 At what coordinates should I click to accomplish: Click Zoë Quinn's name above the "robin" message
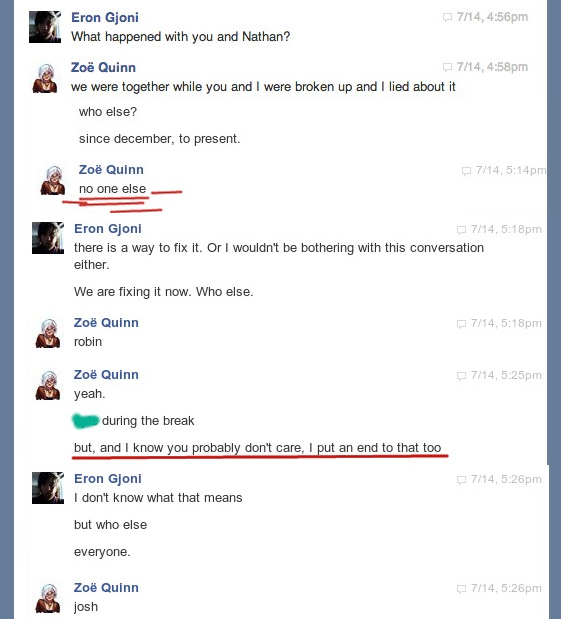tap(106, 323)
